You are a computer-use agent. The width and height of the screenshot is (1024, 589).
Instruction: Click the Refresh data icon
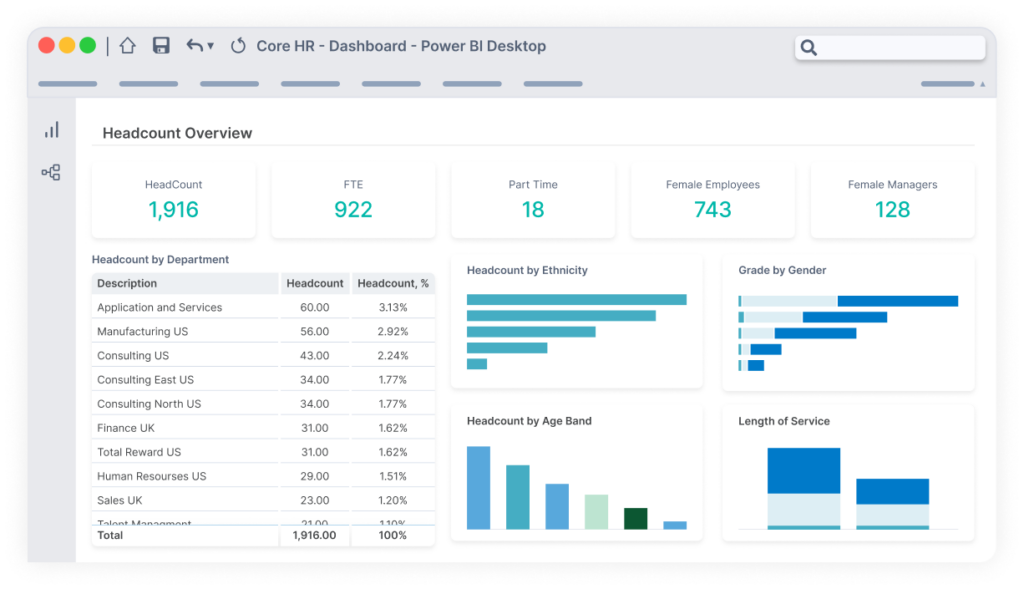[x=239, y=45]
